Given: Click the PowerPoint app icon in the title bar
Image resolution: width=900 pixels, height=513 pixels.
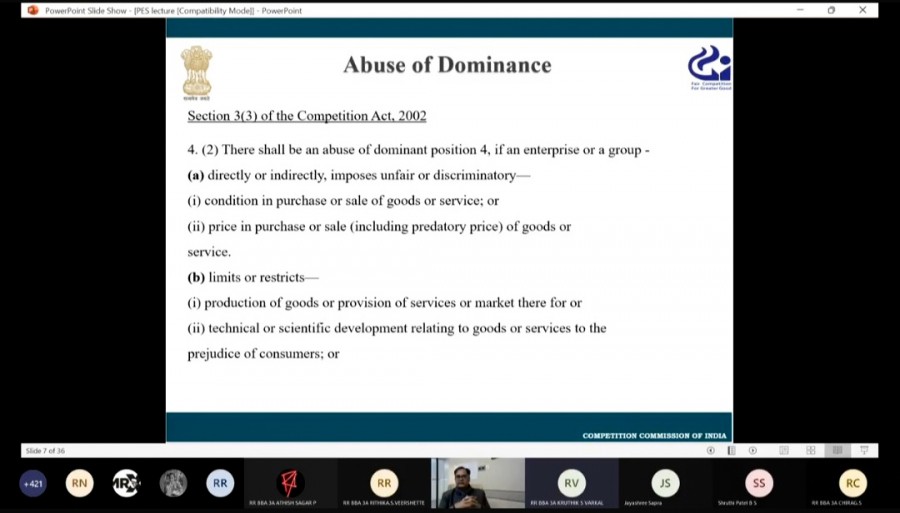Looking at the screenshot, I should pos(32,10).
